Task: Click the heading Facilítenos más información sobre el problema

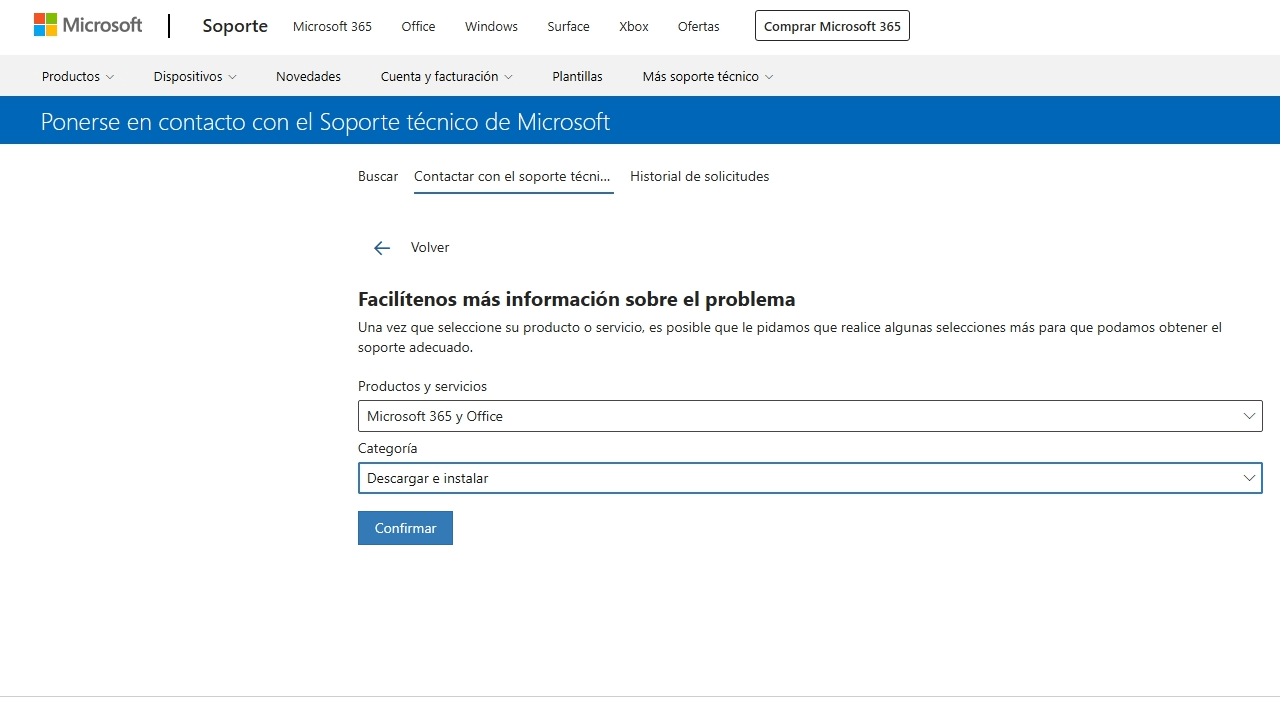Action: click(x=576, y=299)
